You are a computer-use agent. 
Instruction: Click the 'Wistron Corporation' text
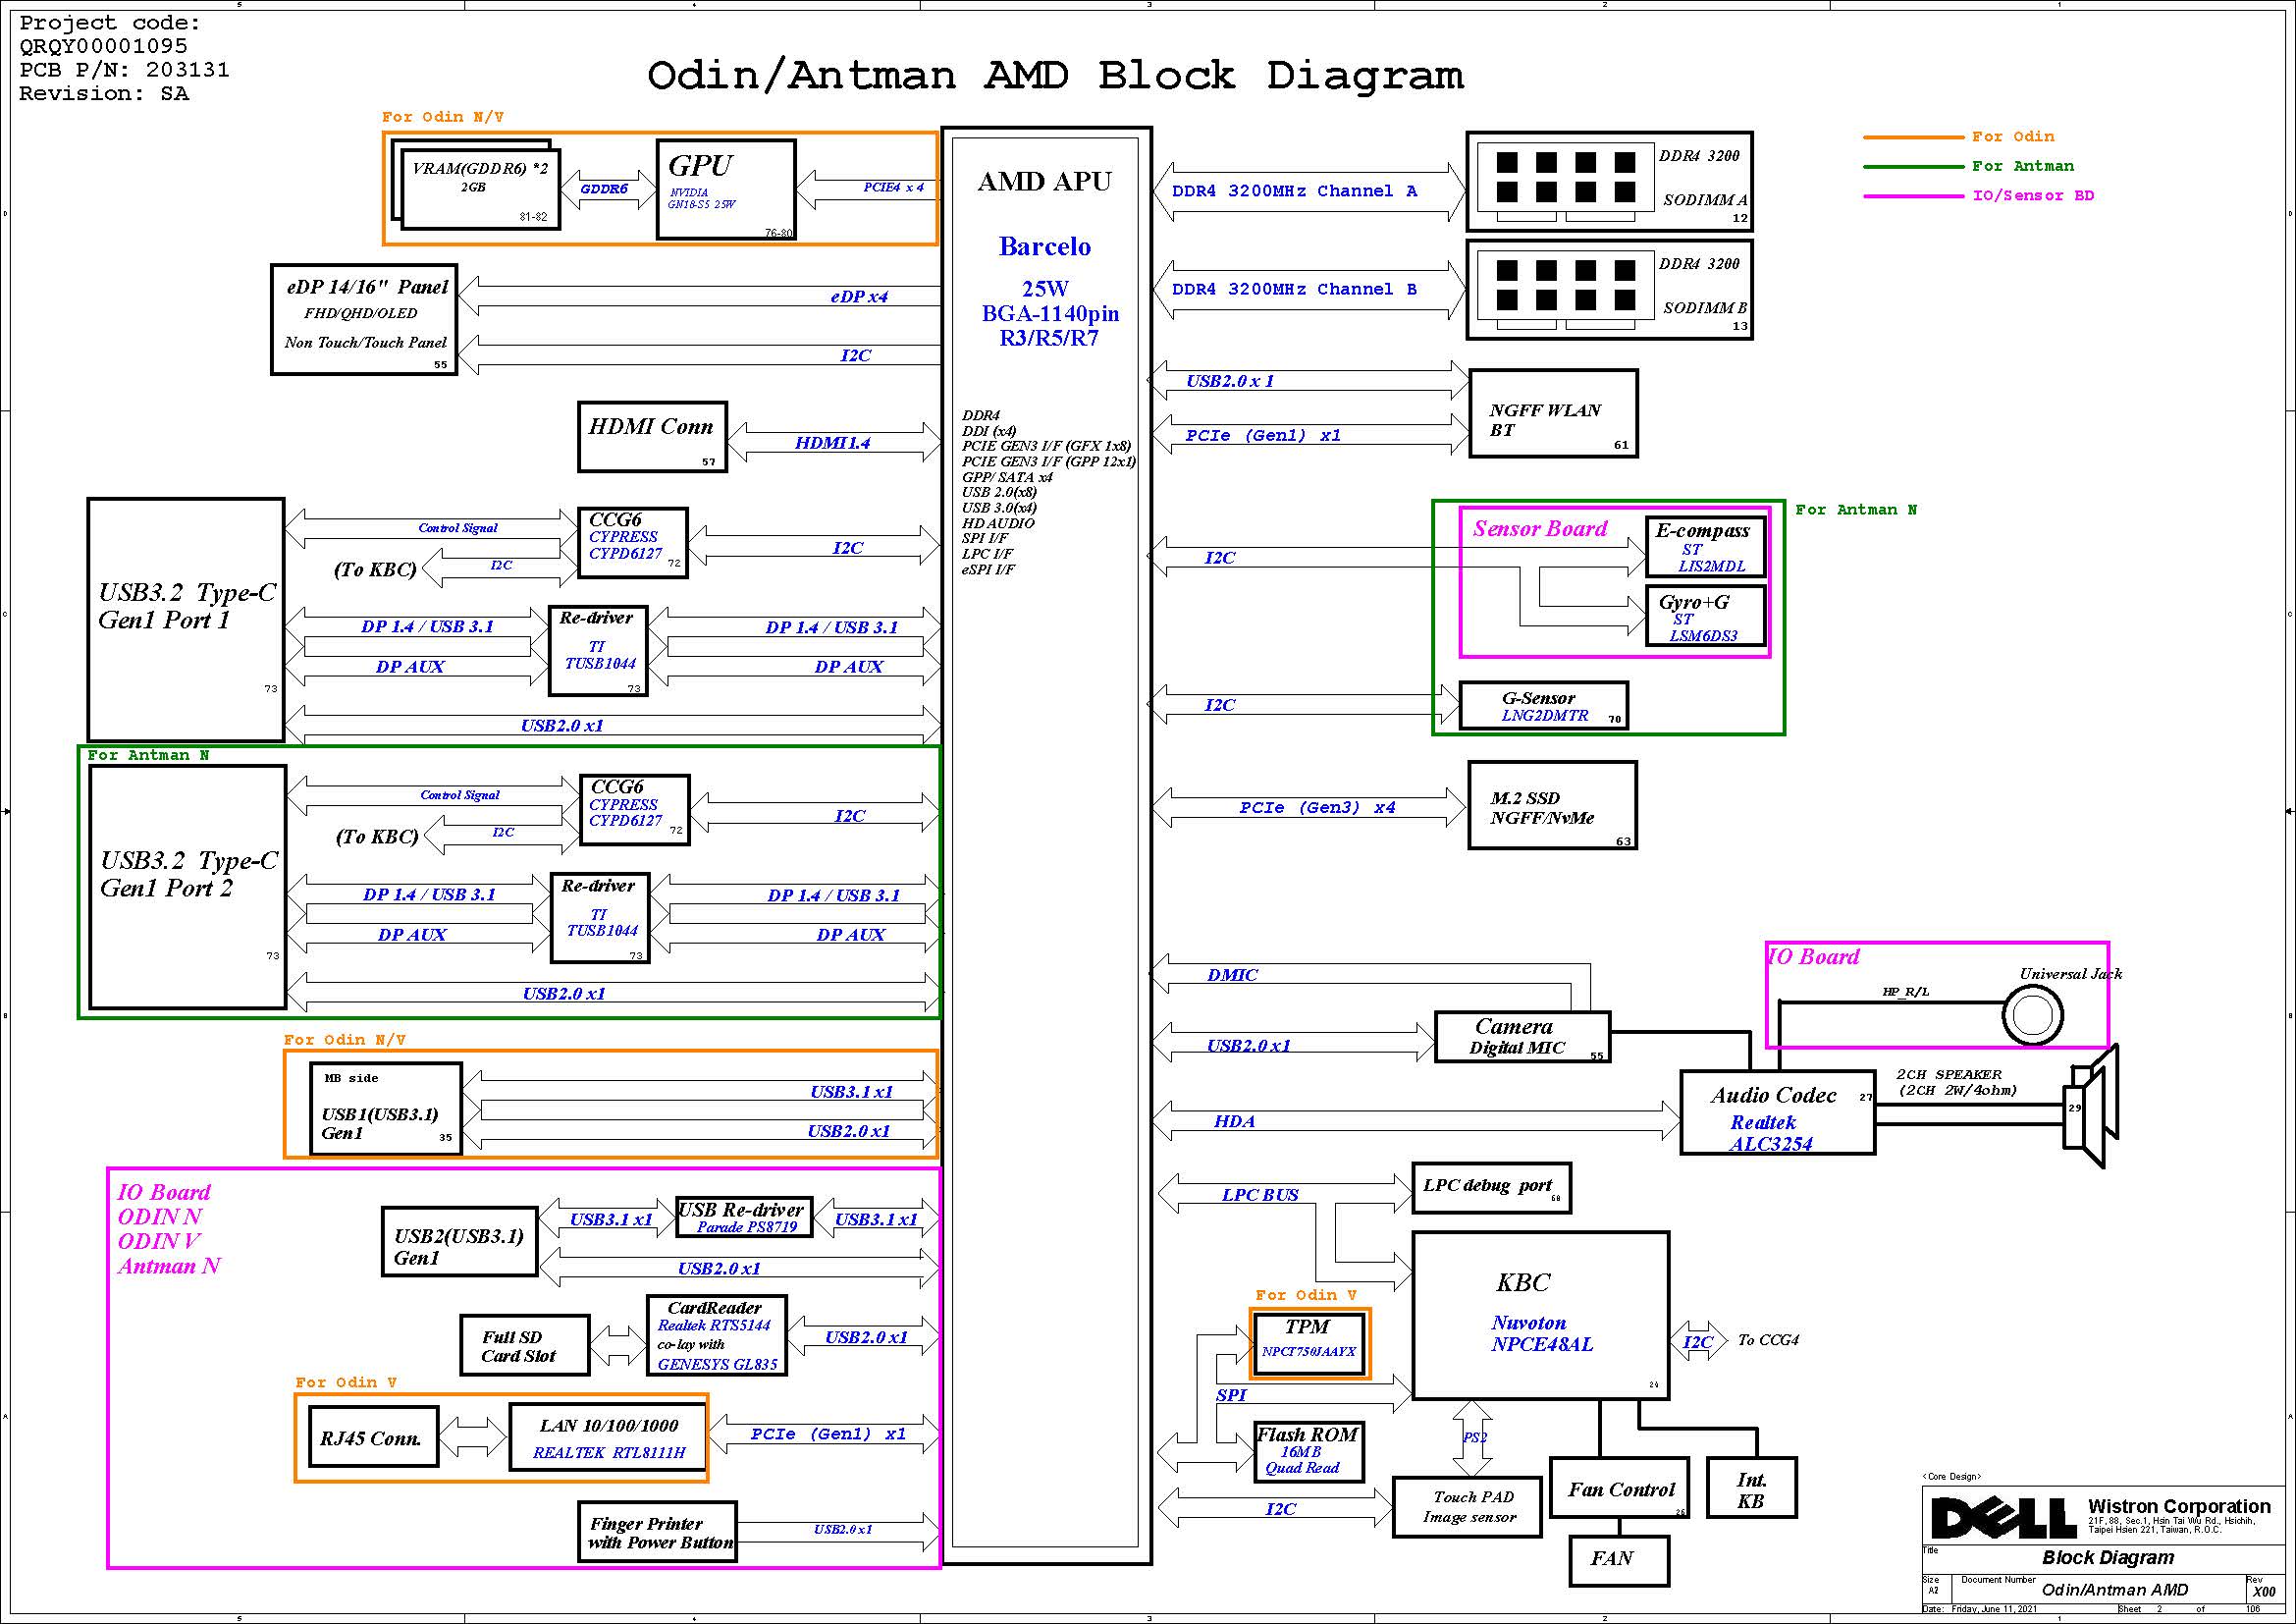tap(2180, 1506)
